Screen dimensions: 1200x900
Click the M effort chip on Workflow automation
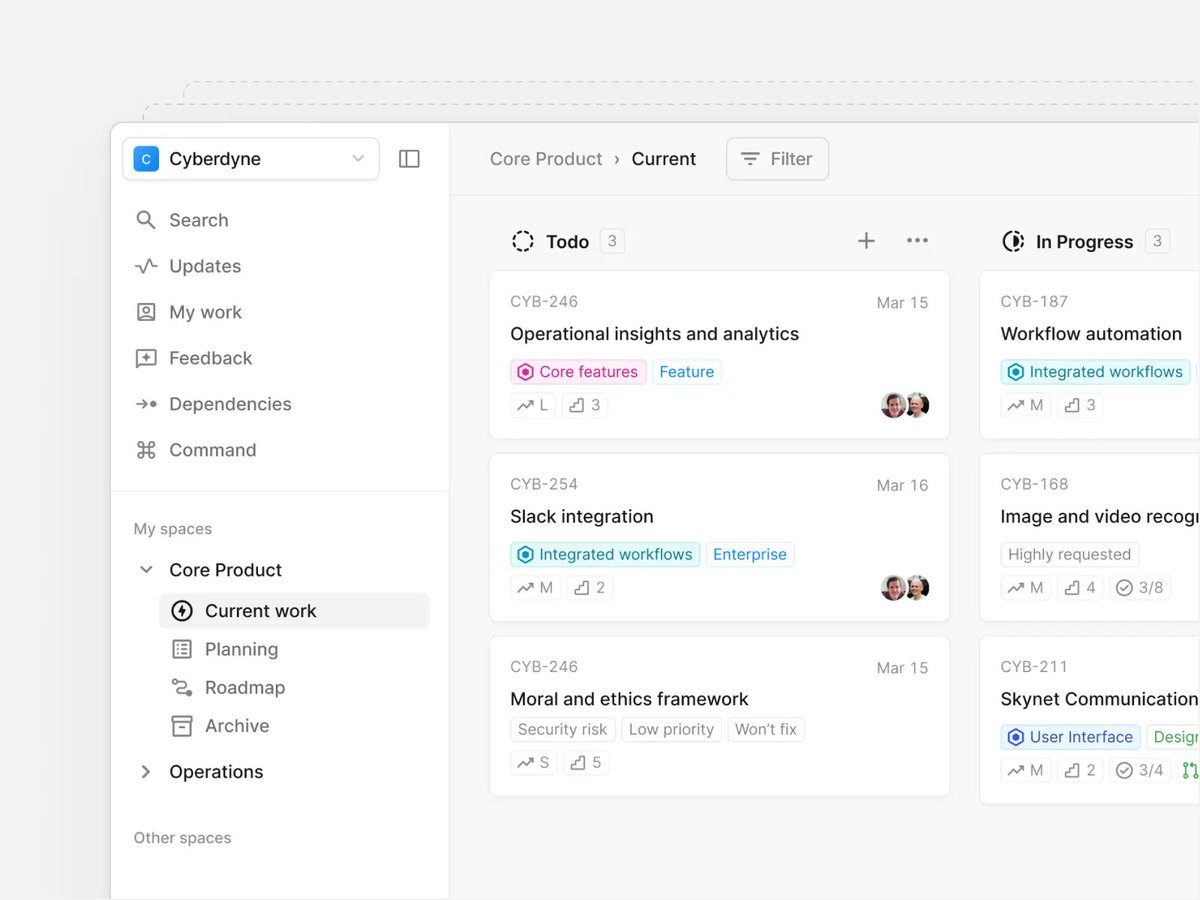(x=1026, y=405)
